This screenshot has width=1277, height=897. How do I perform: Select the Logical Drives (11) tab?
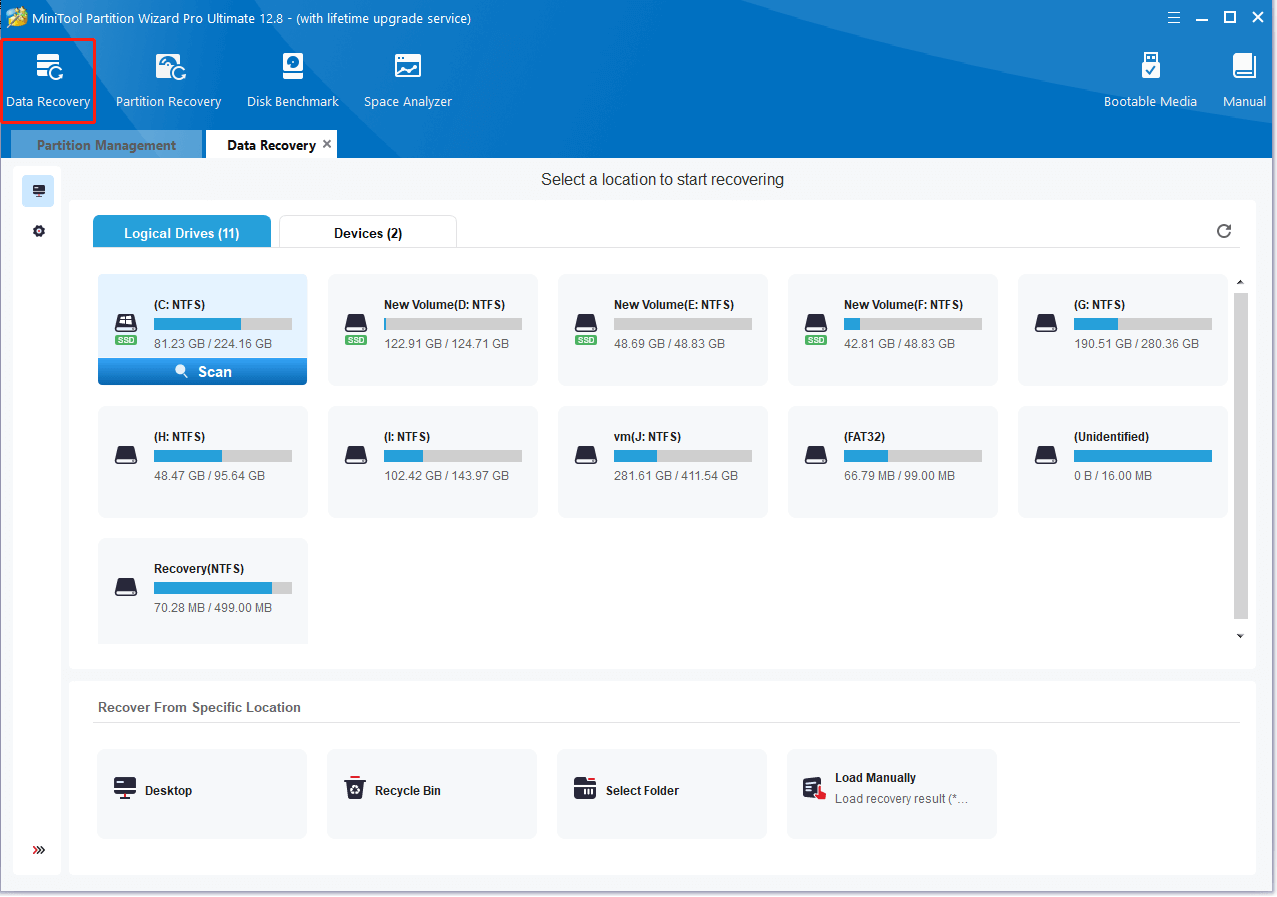click(181, 233)
